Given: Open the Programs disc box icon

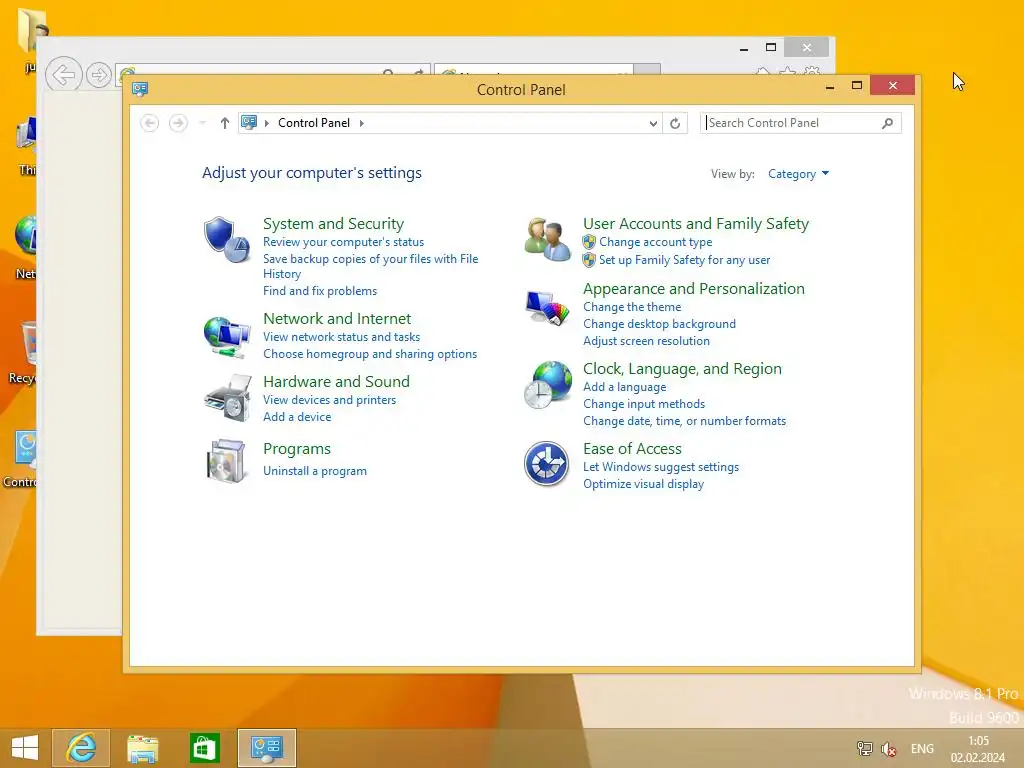Looking at the screenshot, I should 226,461.
